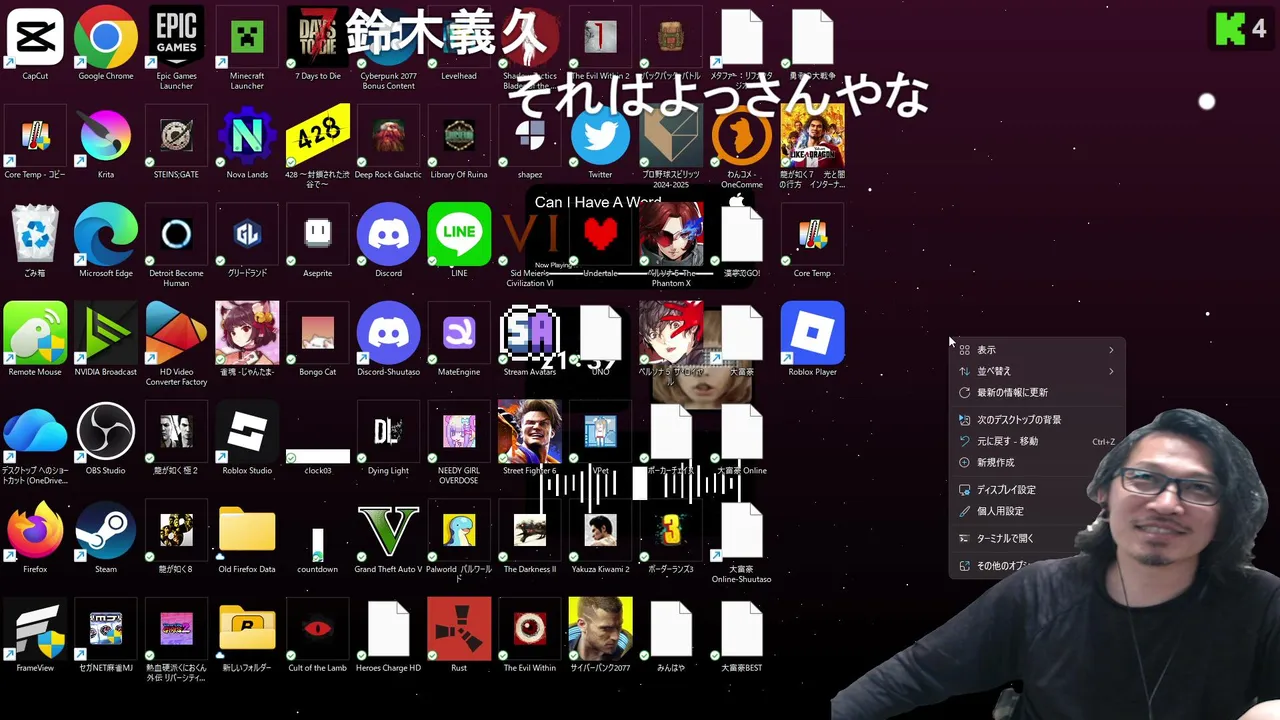Image resolution: width=1280 pixels, height=720 pixels.
Task: Select the Epic Games Launcher icon
Action: 176,37
